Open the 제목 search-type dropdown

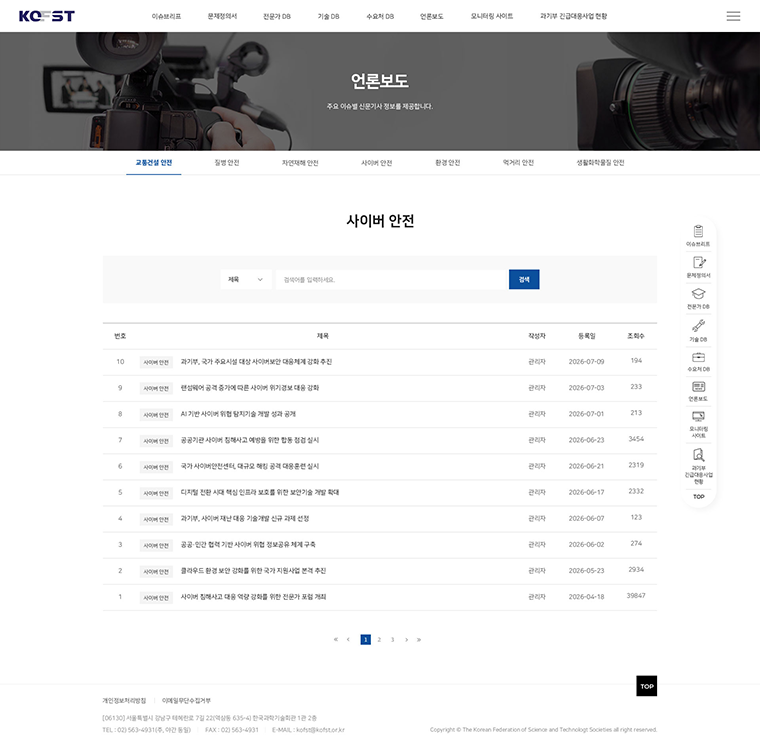(x=246, y=279)
